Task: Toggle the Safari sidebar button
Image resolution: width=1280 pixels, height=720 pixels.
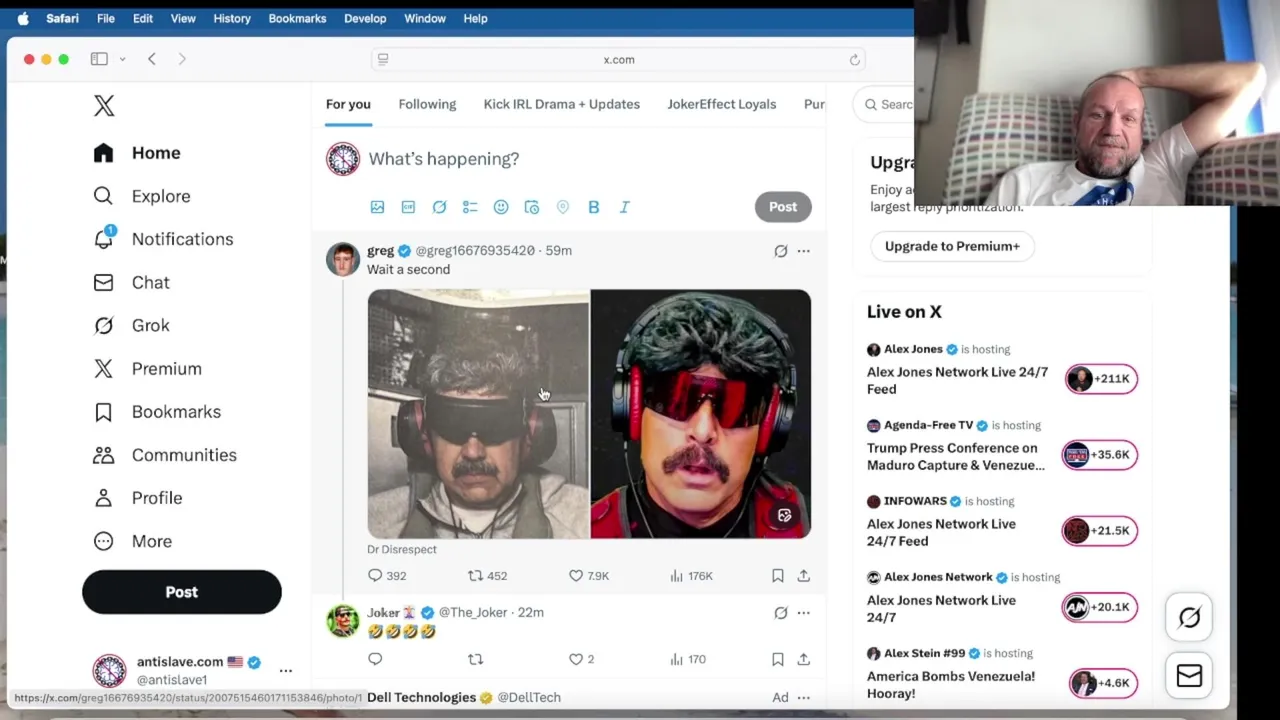Action: tap(99, 59)
